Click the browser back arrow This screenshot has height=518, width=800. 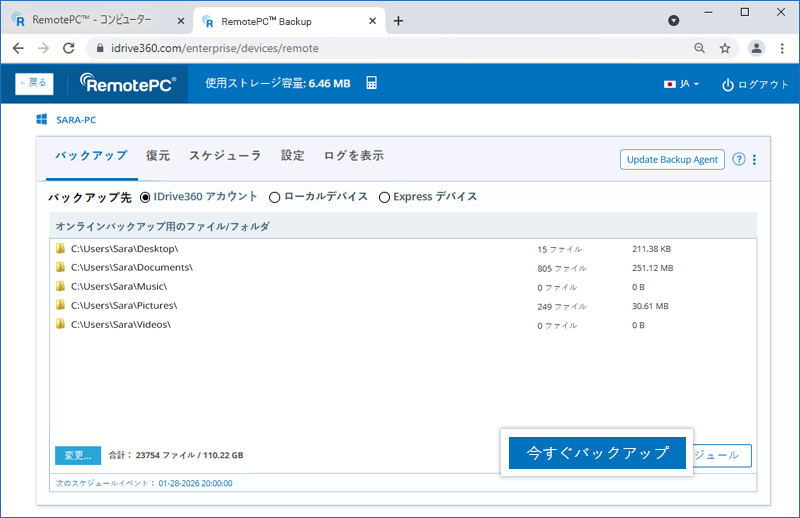[18, 48]
